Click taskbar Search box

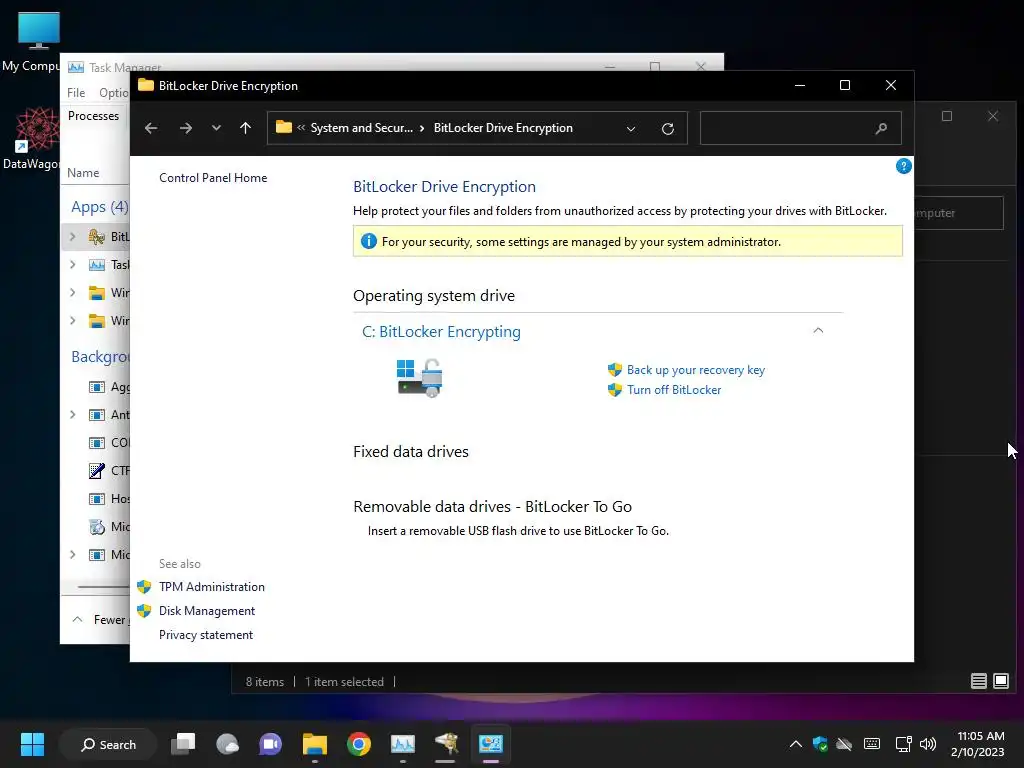pyautogui.click(x=108, y=744)
